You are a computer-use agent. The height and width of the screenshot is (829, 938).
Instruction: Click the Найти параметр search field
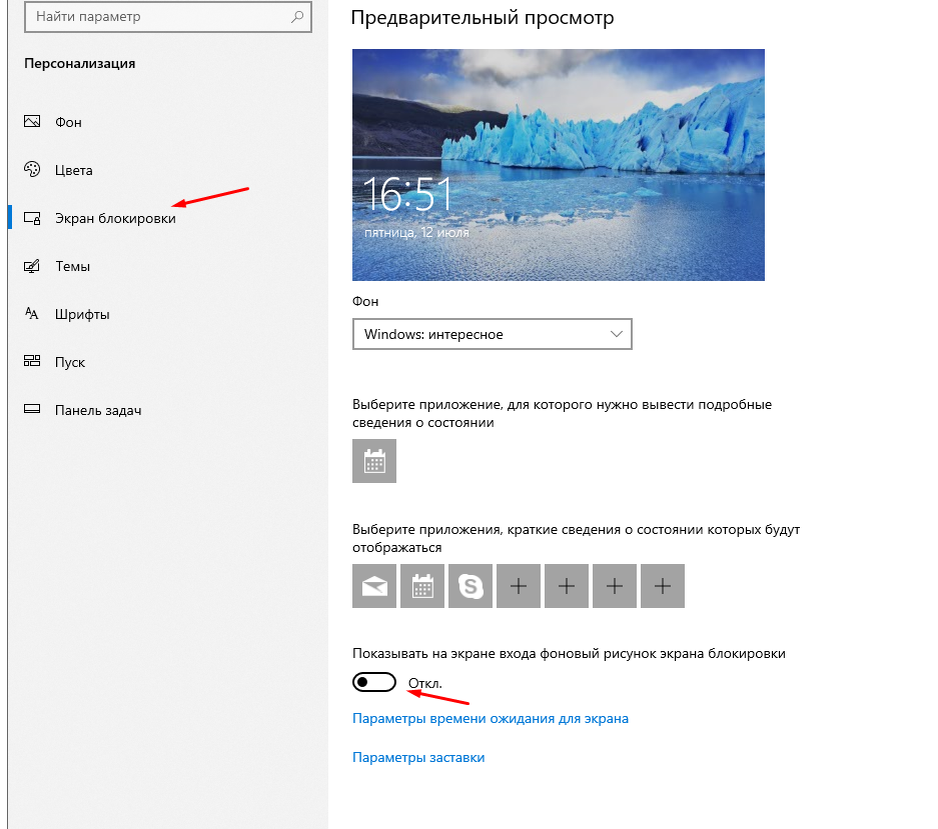click(168, 17)
